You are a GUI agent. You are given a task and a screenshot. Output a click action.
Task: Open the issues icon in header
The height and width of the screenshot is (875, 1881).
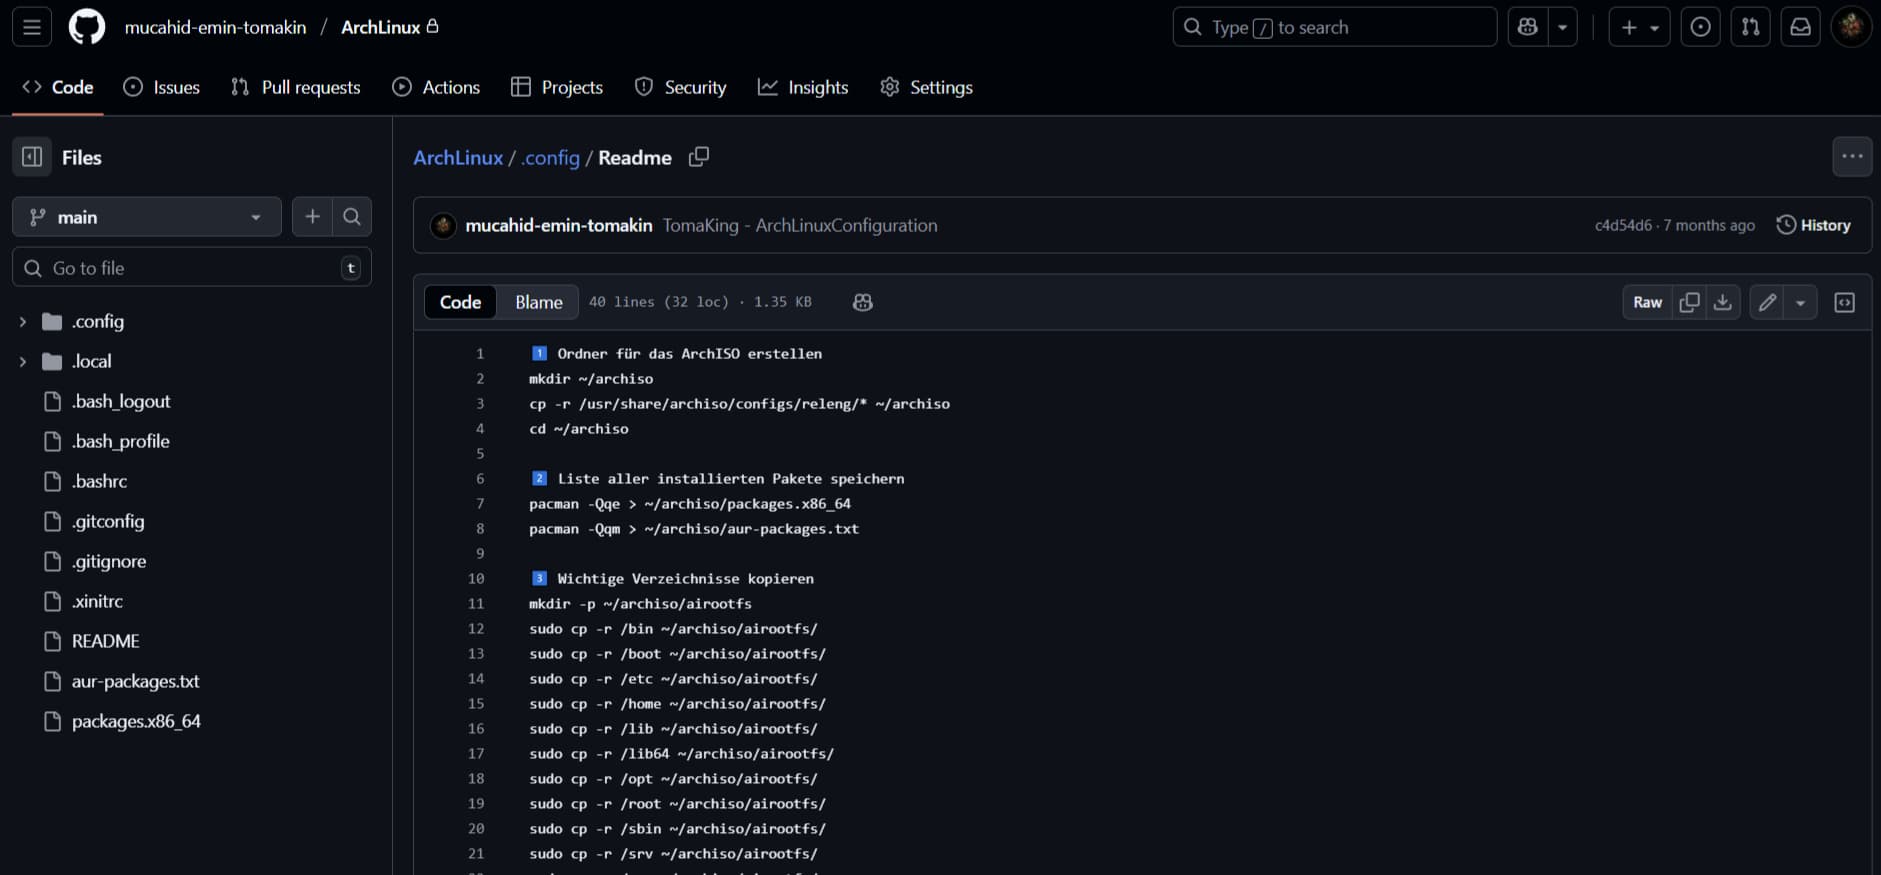(1700, 27)
